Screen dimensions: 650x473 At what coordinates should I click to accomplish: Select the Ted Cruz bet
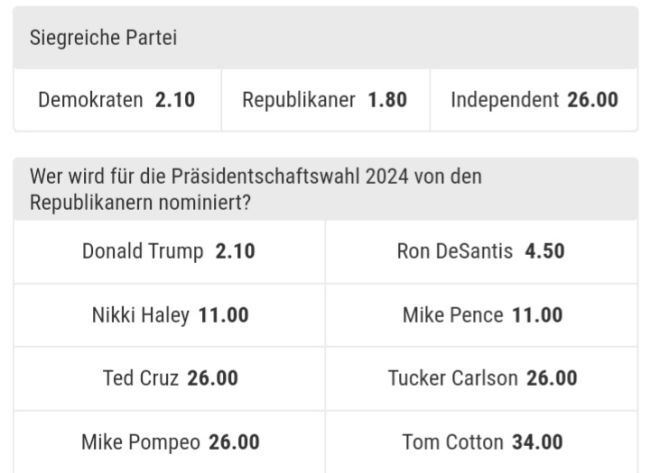point(169,378)
